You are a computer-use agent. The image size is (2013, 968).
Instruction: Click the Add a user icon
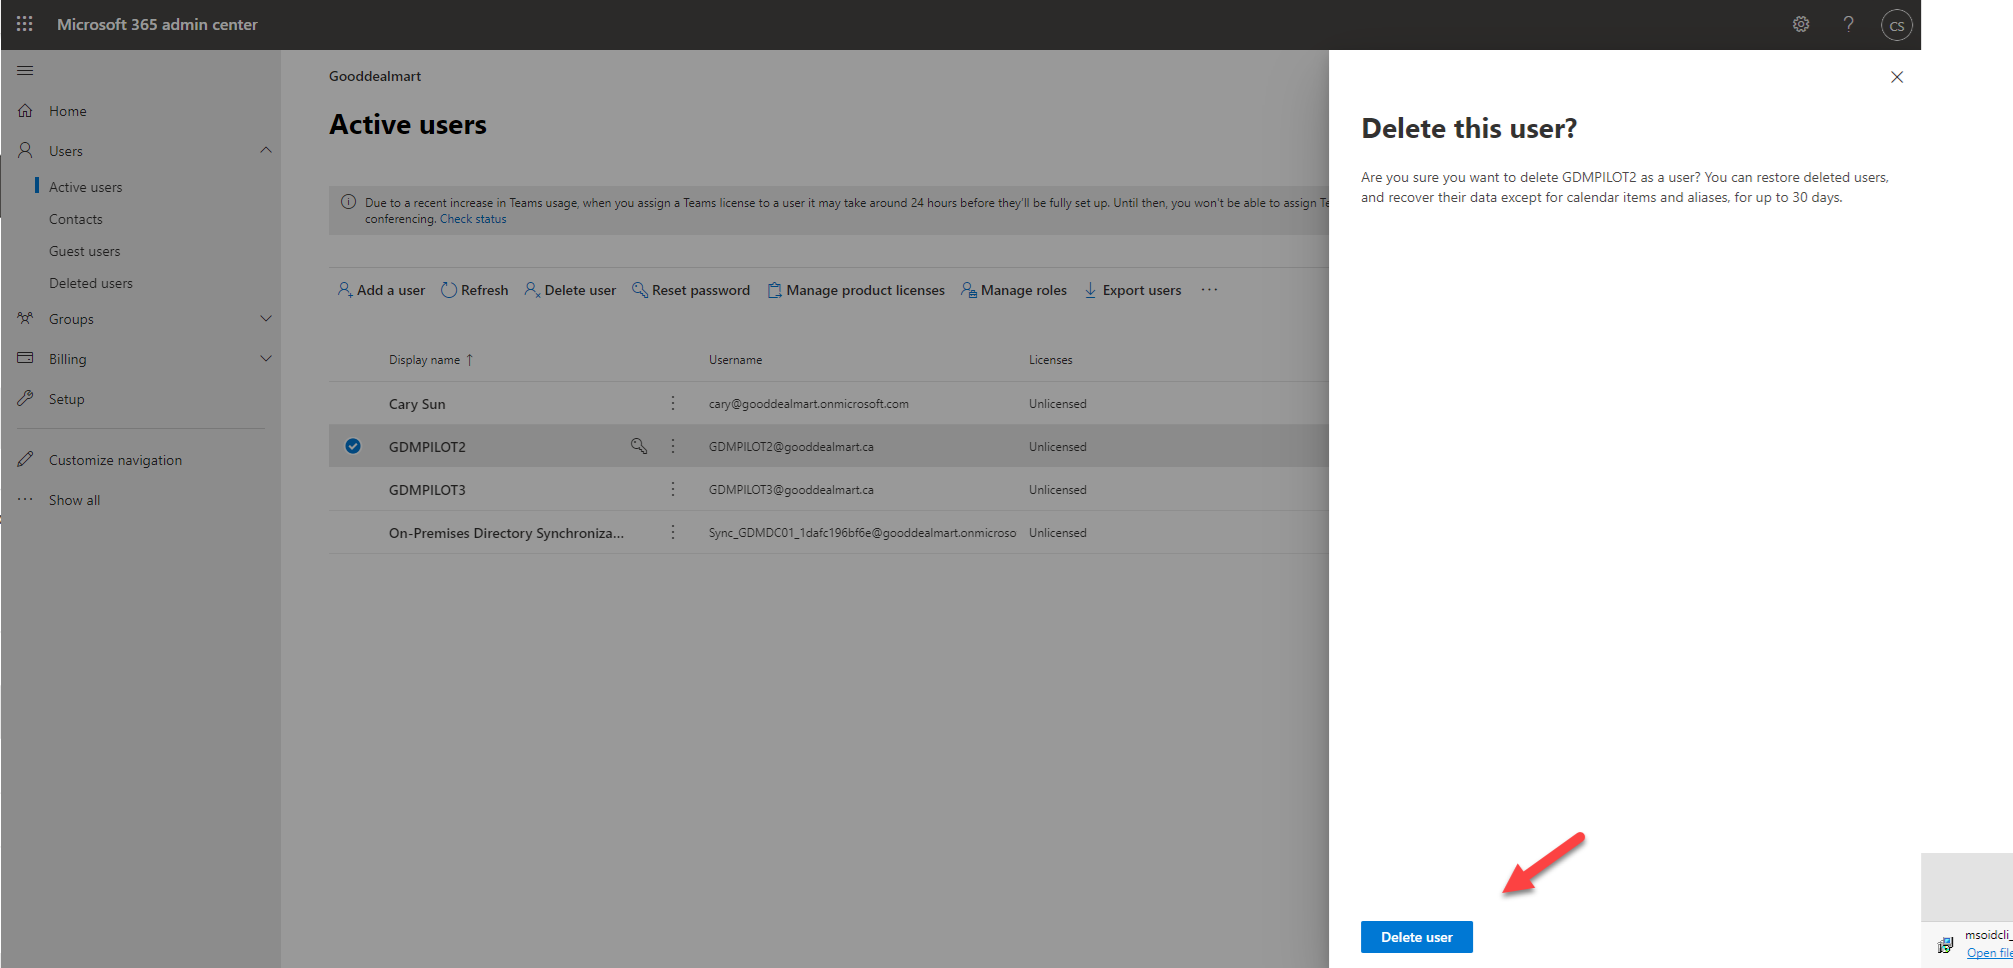345,290
